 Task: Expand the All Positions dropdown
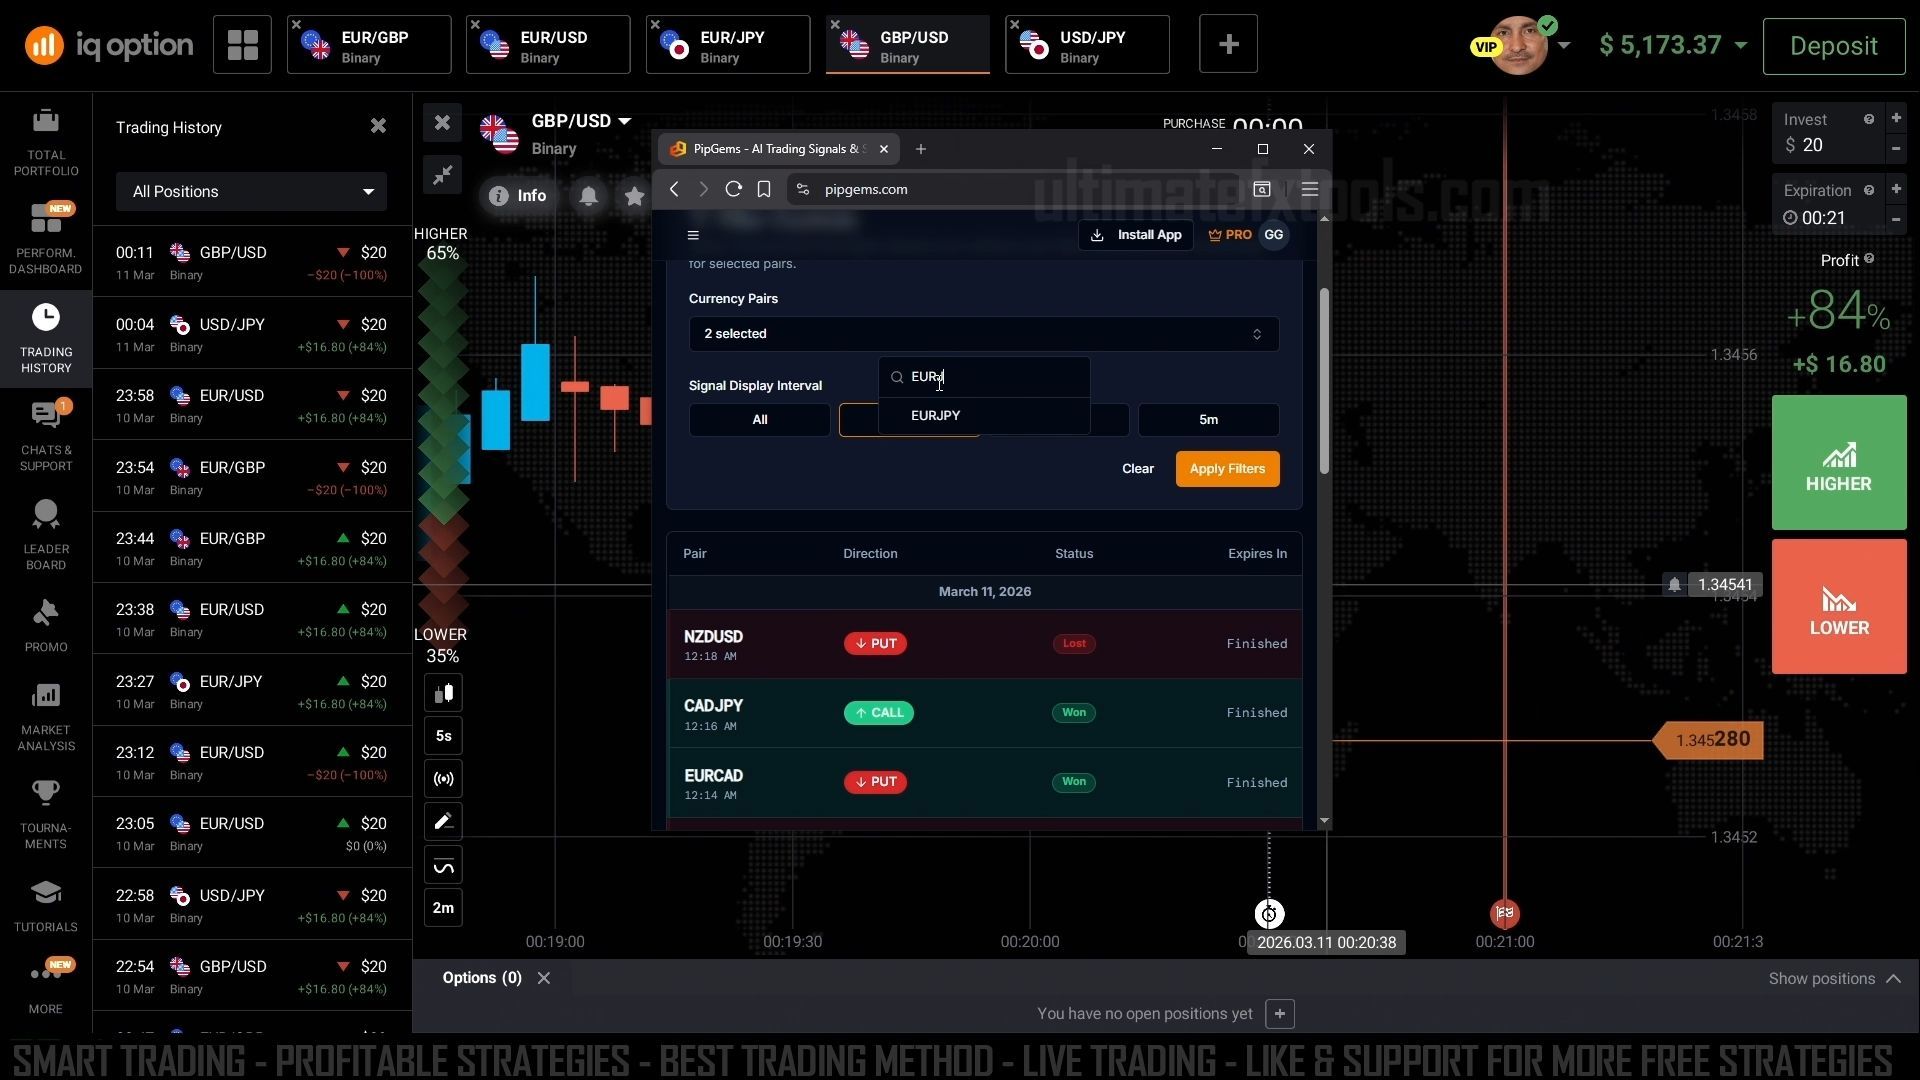coord(251,192)
